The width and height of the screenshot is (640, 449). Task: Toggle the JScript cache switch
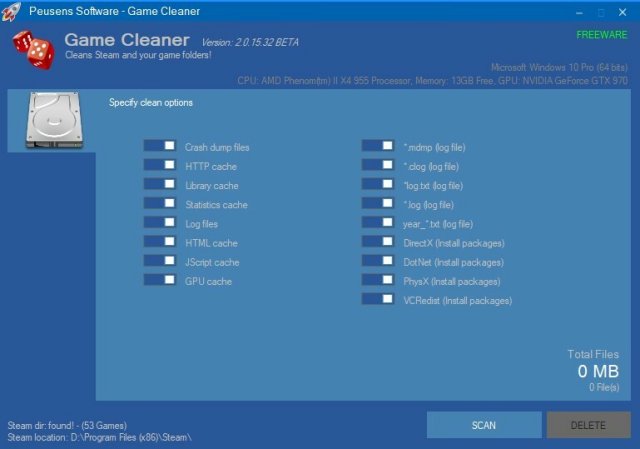click(160, 261)
